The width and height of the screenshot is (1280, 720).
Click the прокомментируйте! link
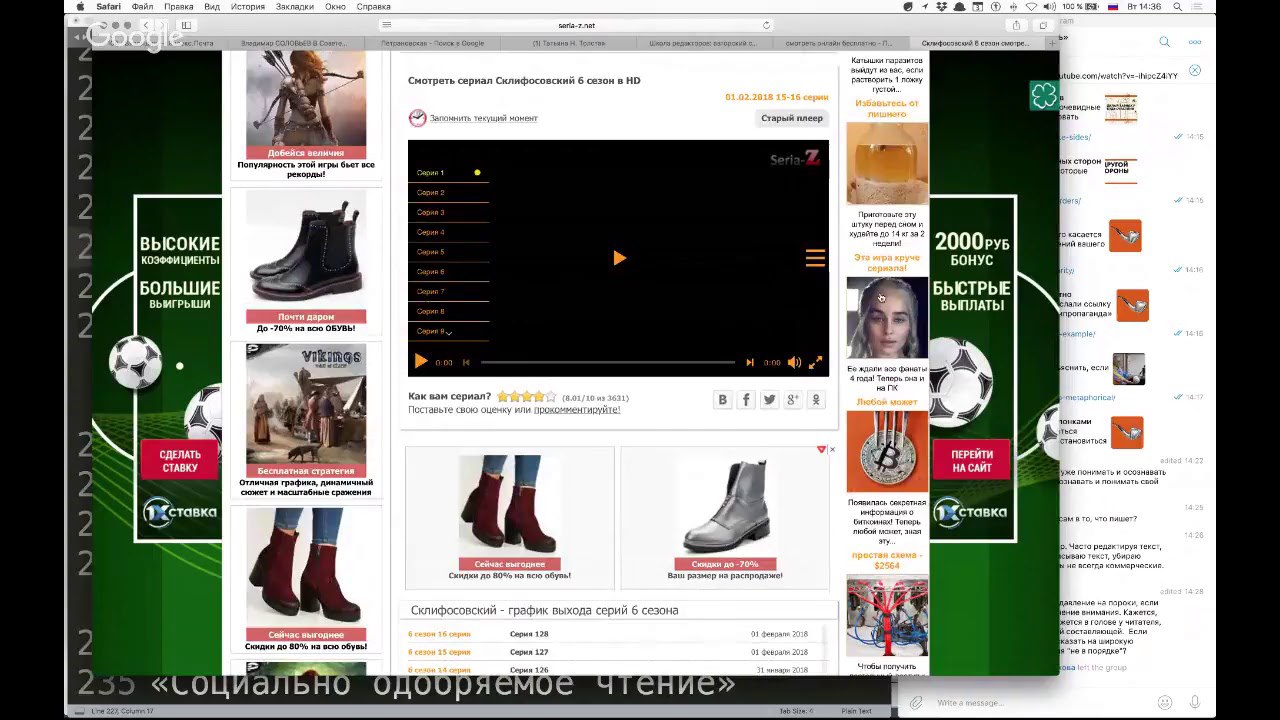point(577,409)
